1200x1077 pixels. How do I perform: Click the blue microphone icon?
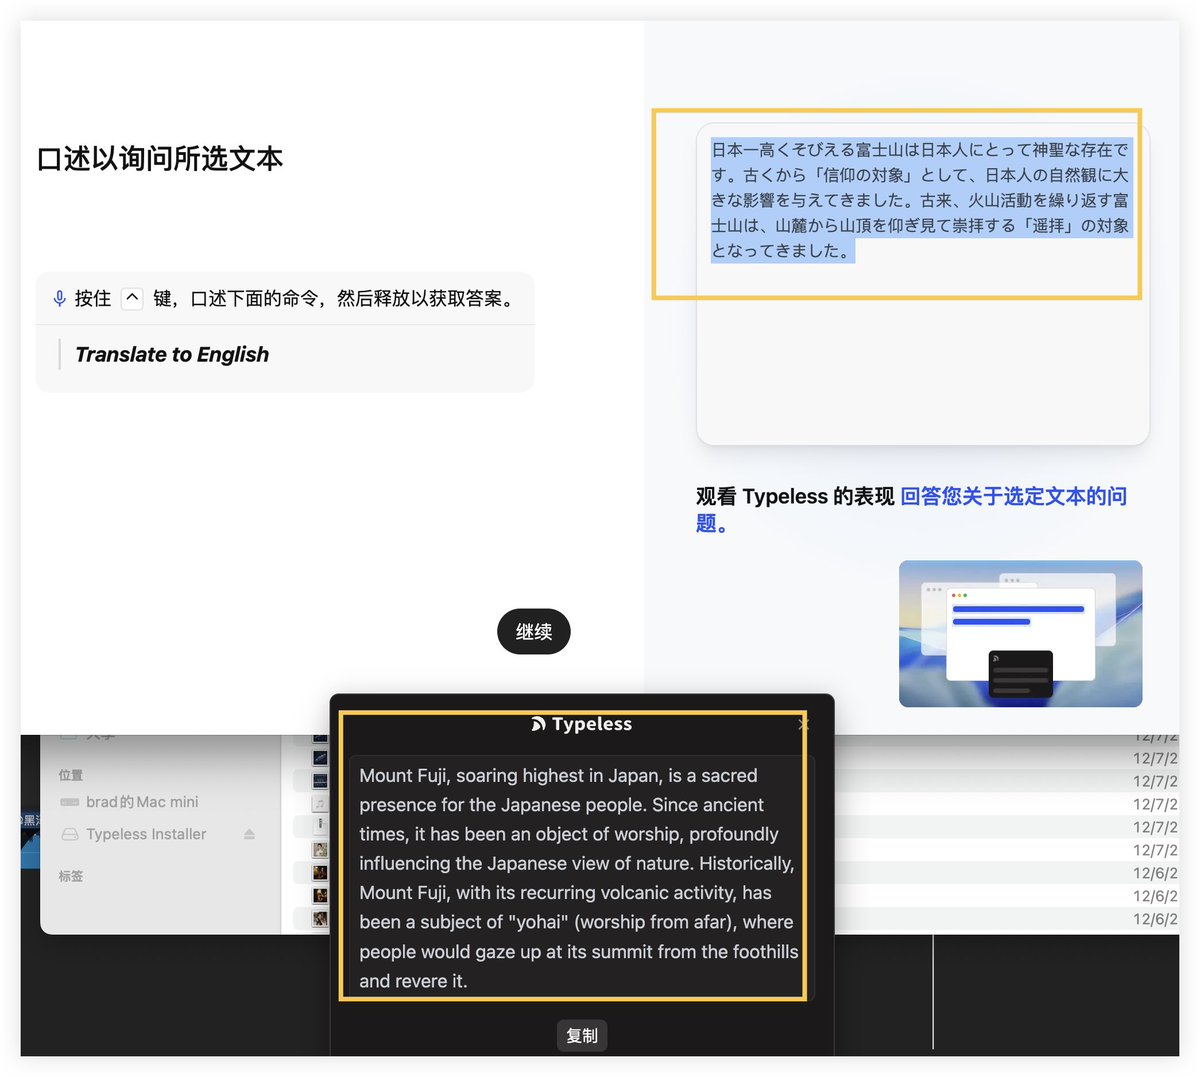coord(60,298)
